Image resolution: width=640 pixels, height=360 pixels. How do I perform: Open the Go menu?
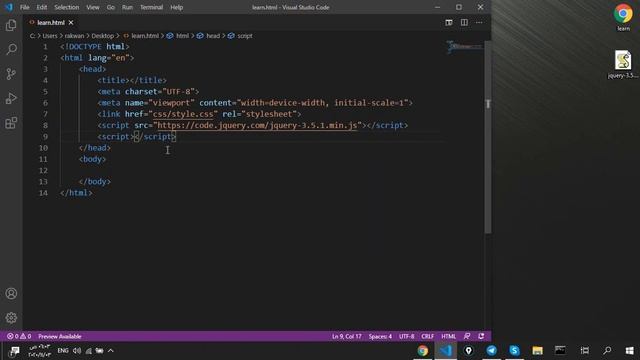click(x=111, y=7)
